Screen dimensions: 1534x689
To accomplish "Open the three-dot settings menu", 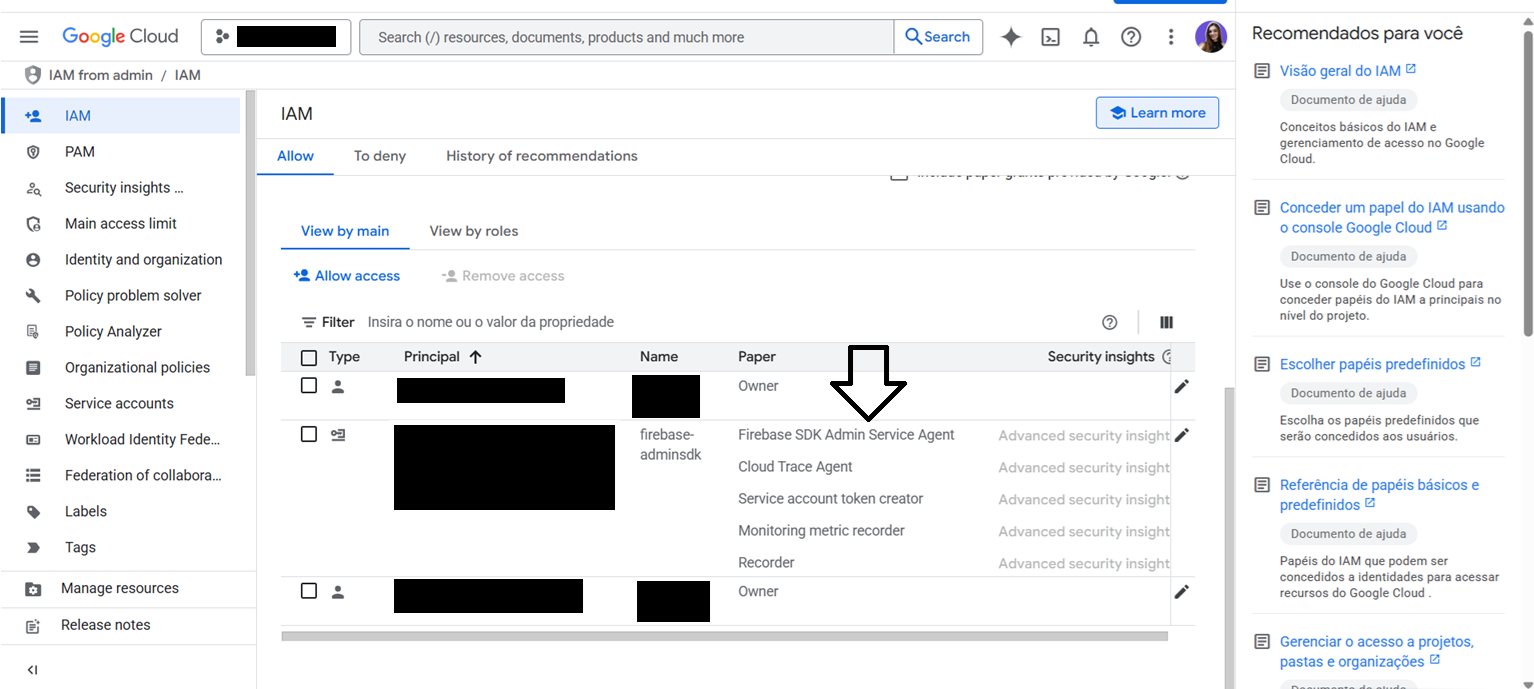I will [x=1171, y=37].
